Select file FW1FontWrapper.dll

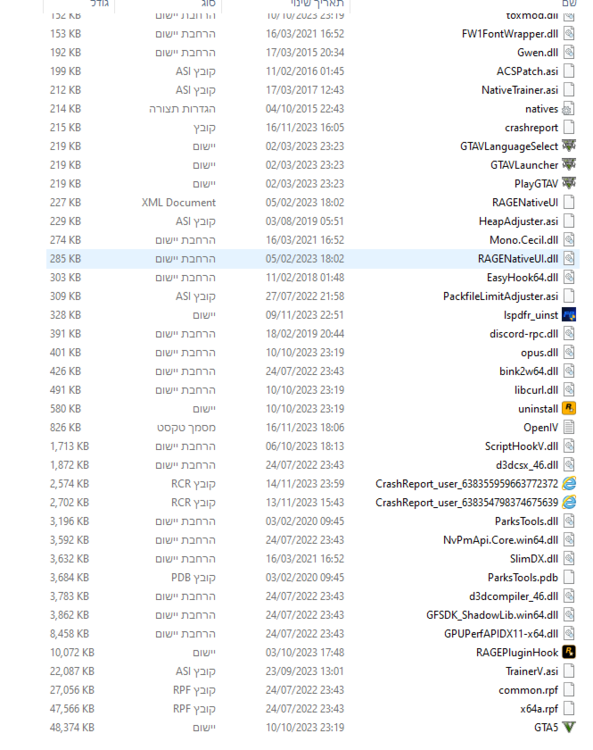510,34
